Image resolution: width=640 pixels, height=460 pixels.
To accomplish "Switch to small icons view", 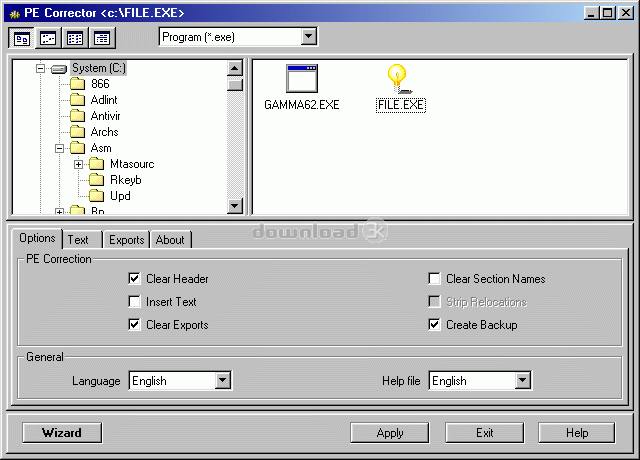I will click(48, 38).
